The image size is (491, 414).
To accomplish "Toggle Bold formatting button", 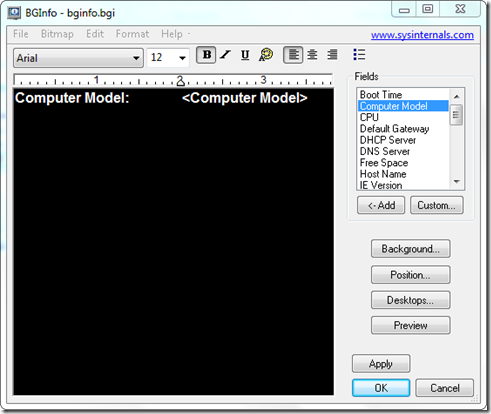I will click(206, 55).
